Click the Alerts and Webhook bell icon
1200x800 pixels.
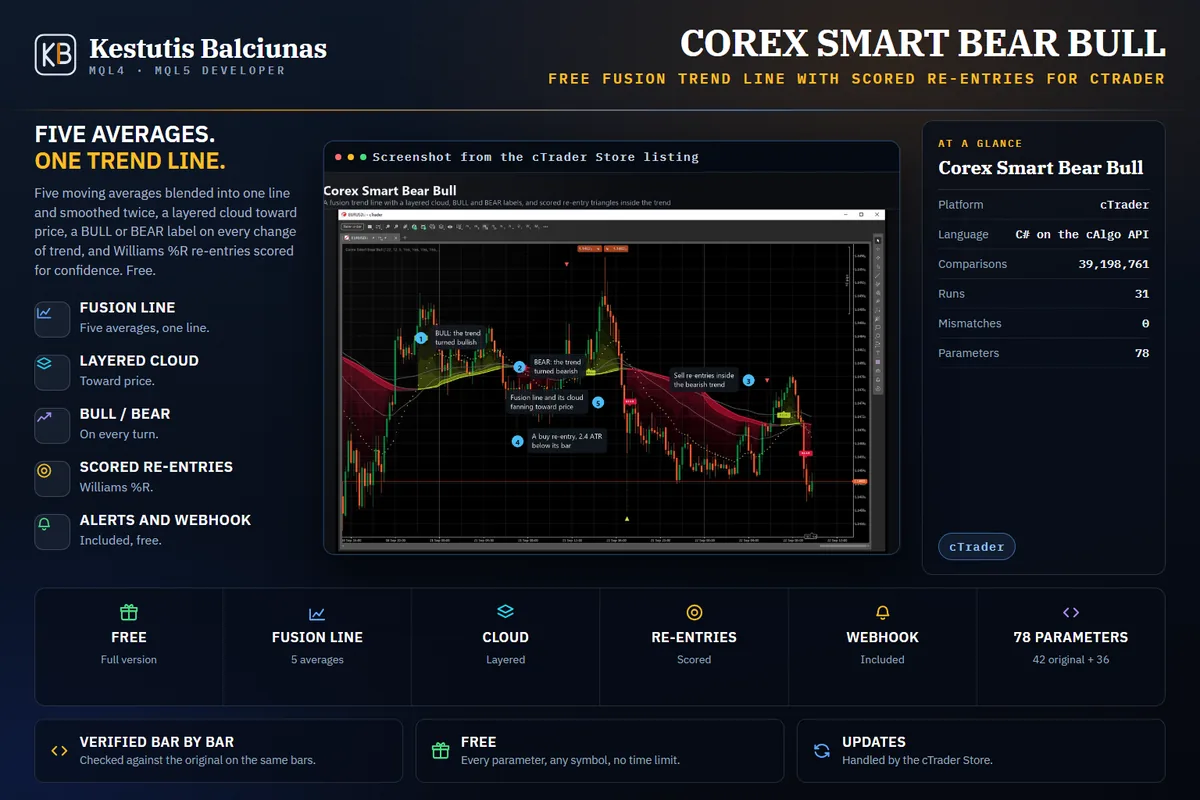pos(44,525)
